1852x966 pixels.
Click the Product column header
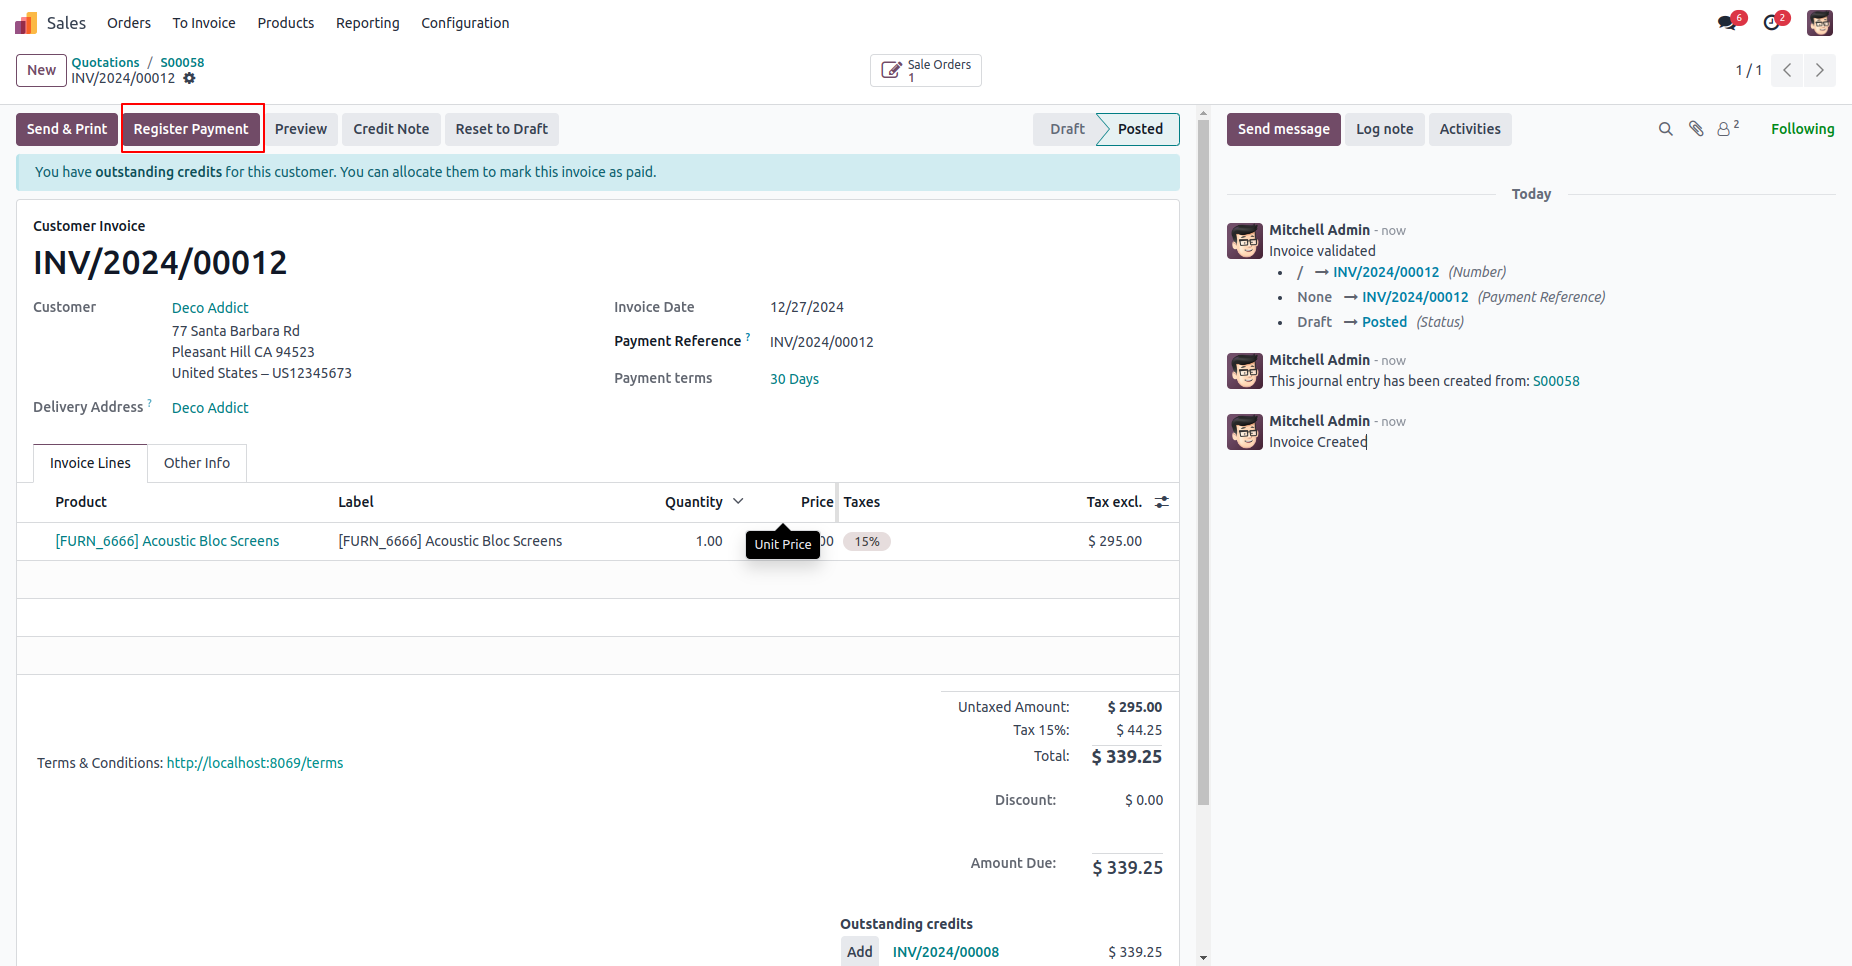coord(81,502)
